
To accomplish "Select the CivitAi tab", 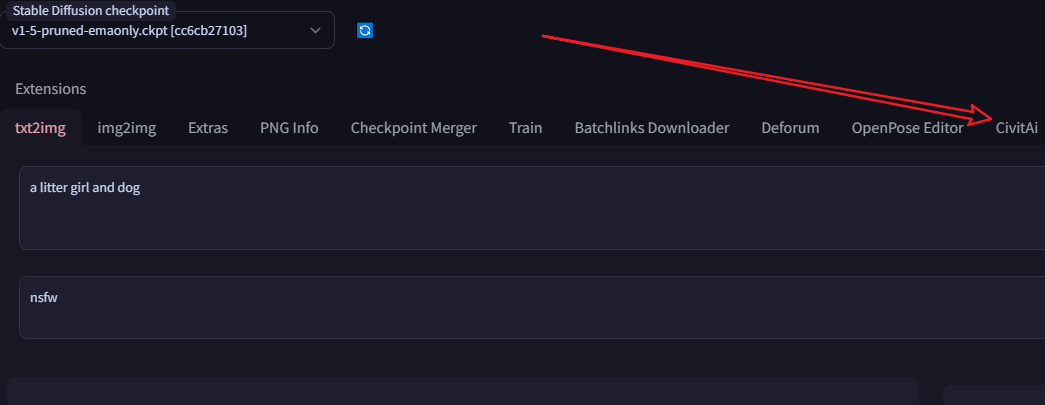I will [1016, 128].
